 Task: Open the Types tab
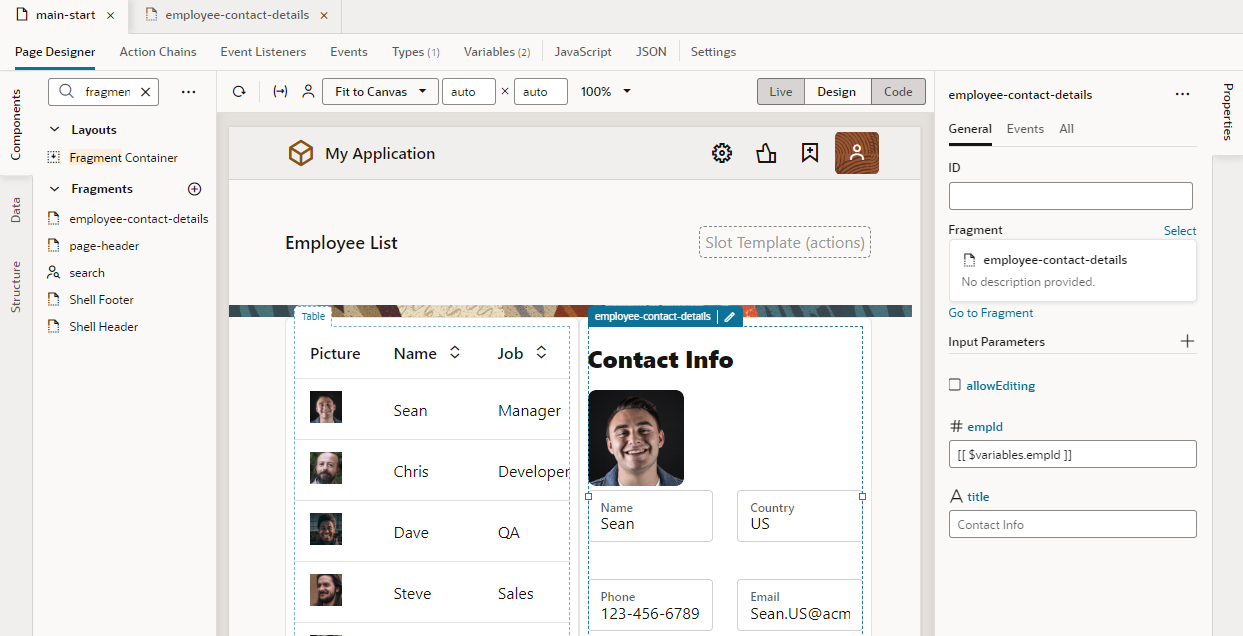pyautogui.click(x=415, y=52)
